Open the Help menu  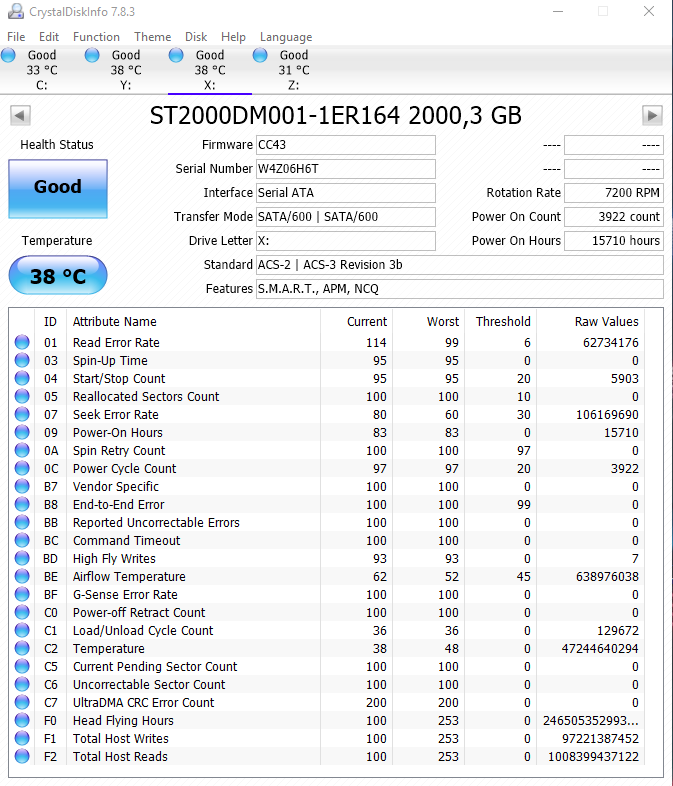(x=233, y=37)
